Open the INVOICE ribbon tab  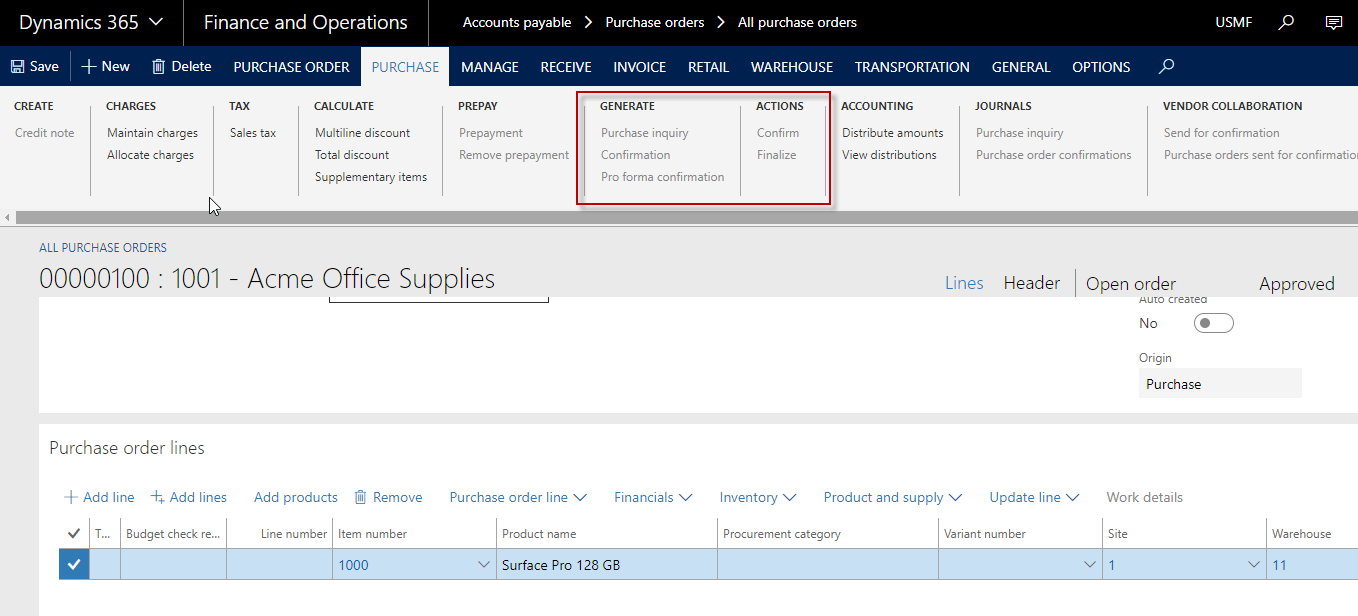pyautogui.click(x=639, y=67)
